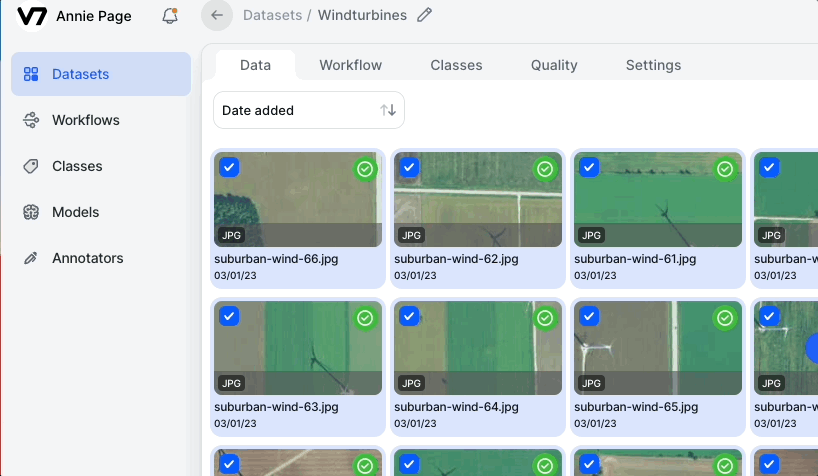This screenshot has height=476, width=818.
Task: Uncheck suburban-wind-65.jpg checkbox
Action: point(590,316)
